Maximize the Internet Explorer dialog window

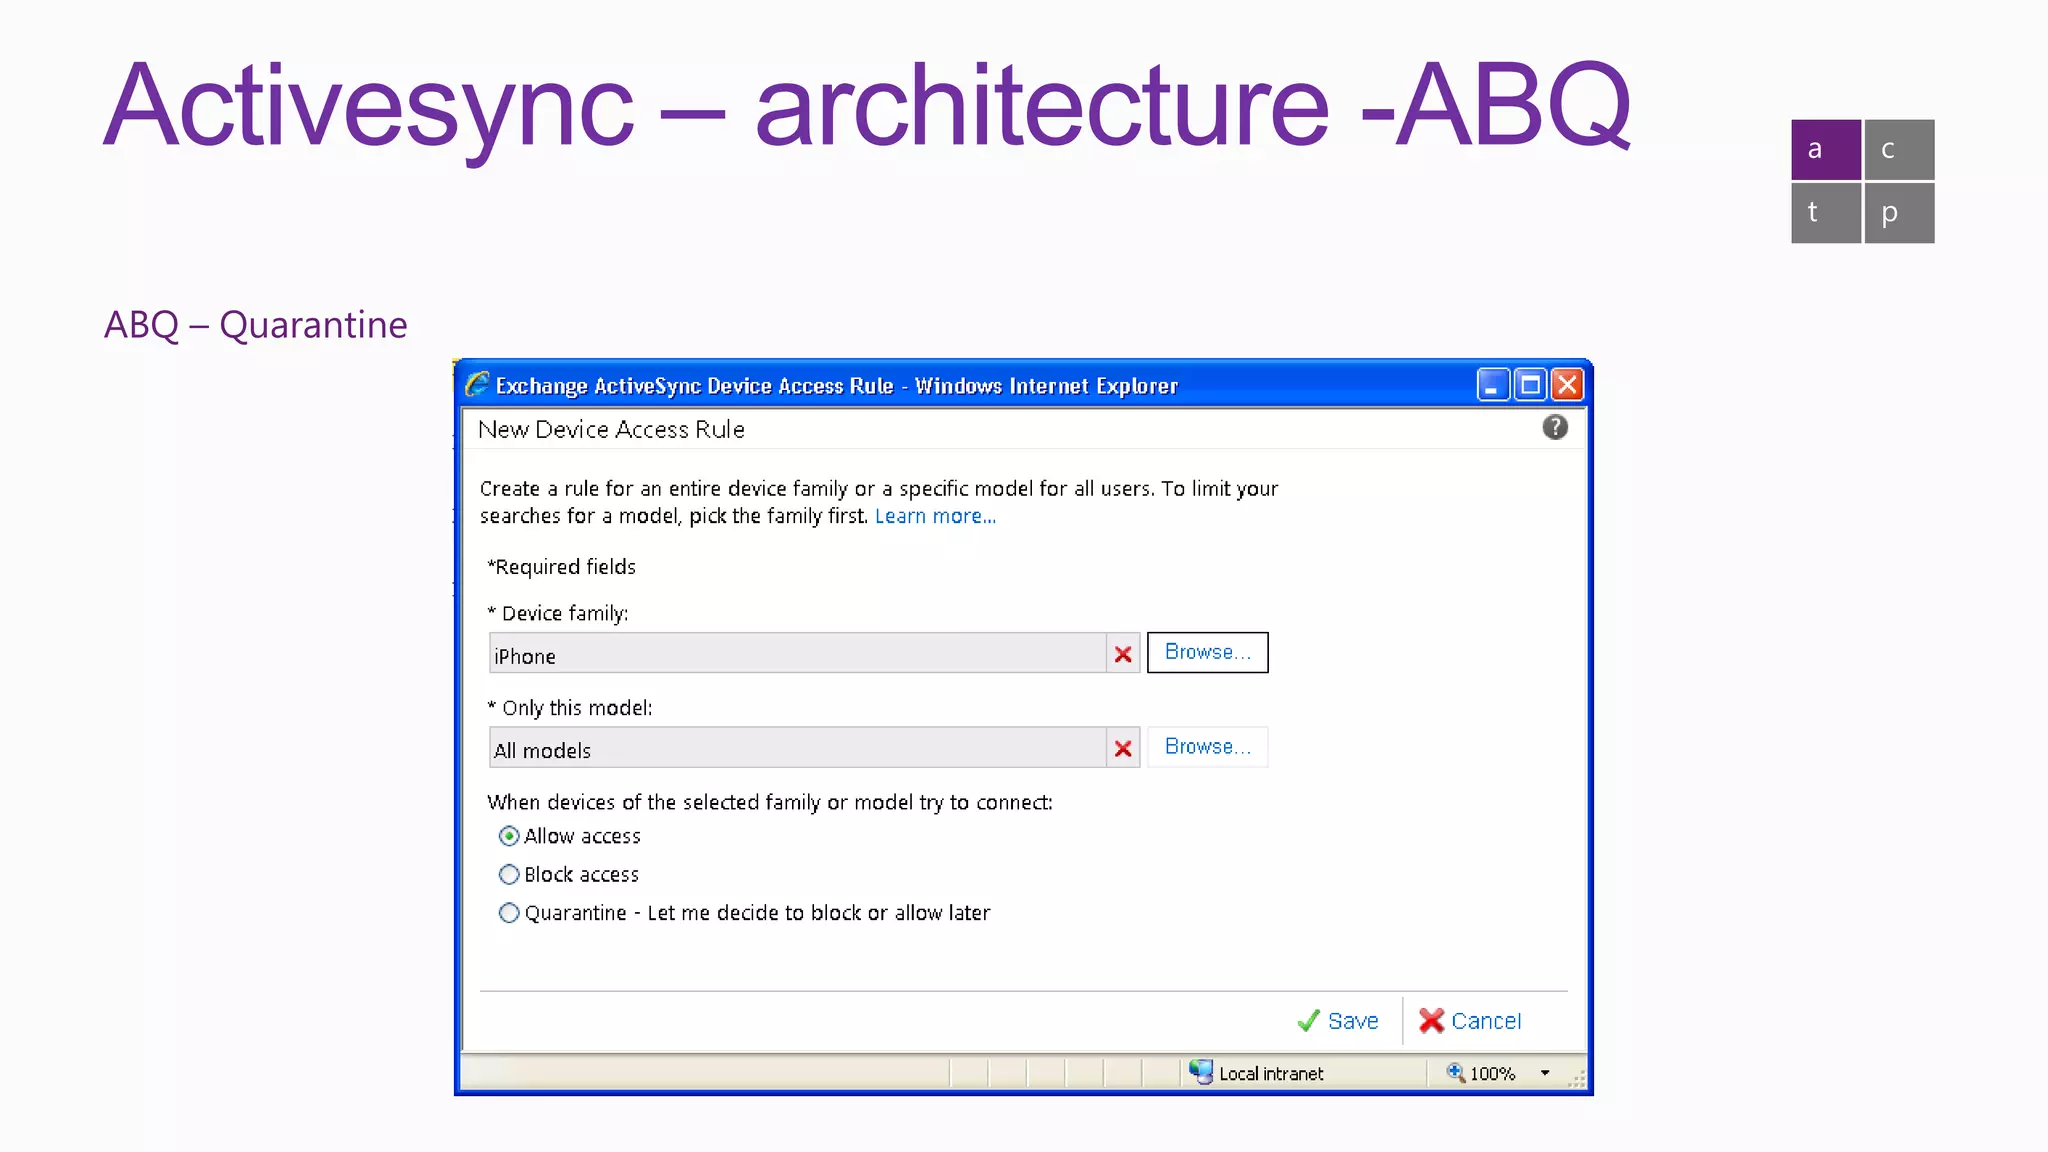1530,385
